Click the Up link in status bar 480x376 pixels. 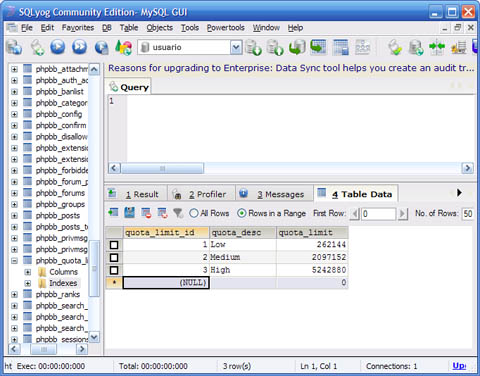tap(459, 366)
